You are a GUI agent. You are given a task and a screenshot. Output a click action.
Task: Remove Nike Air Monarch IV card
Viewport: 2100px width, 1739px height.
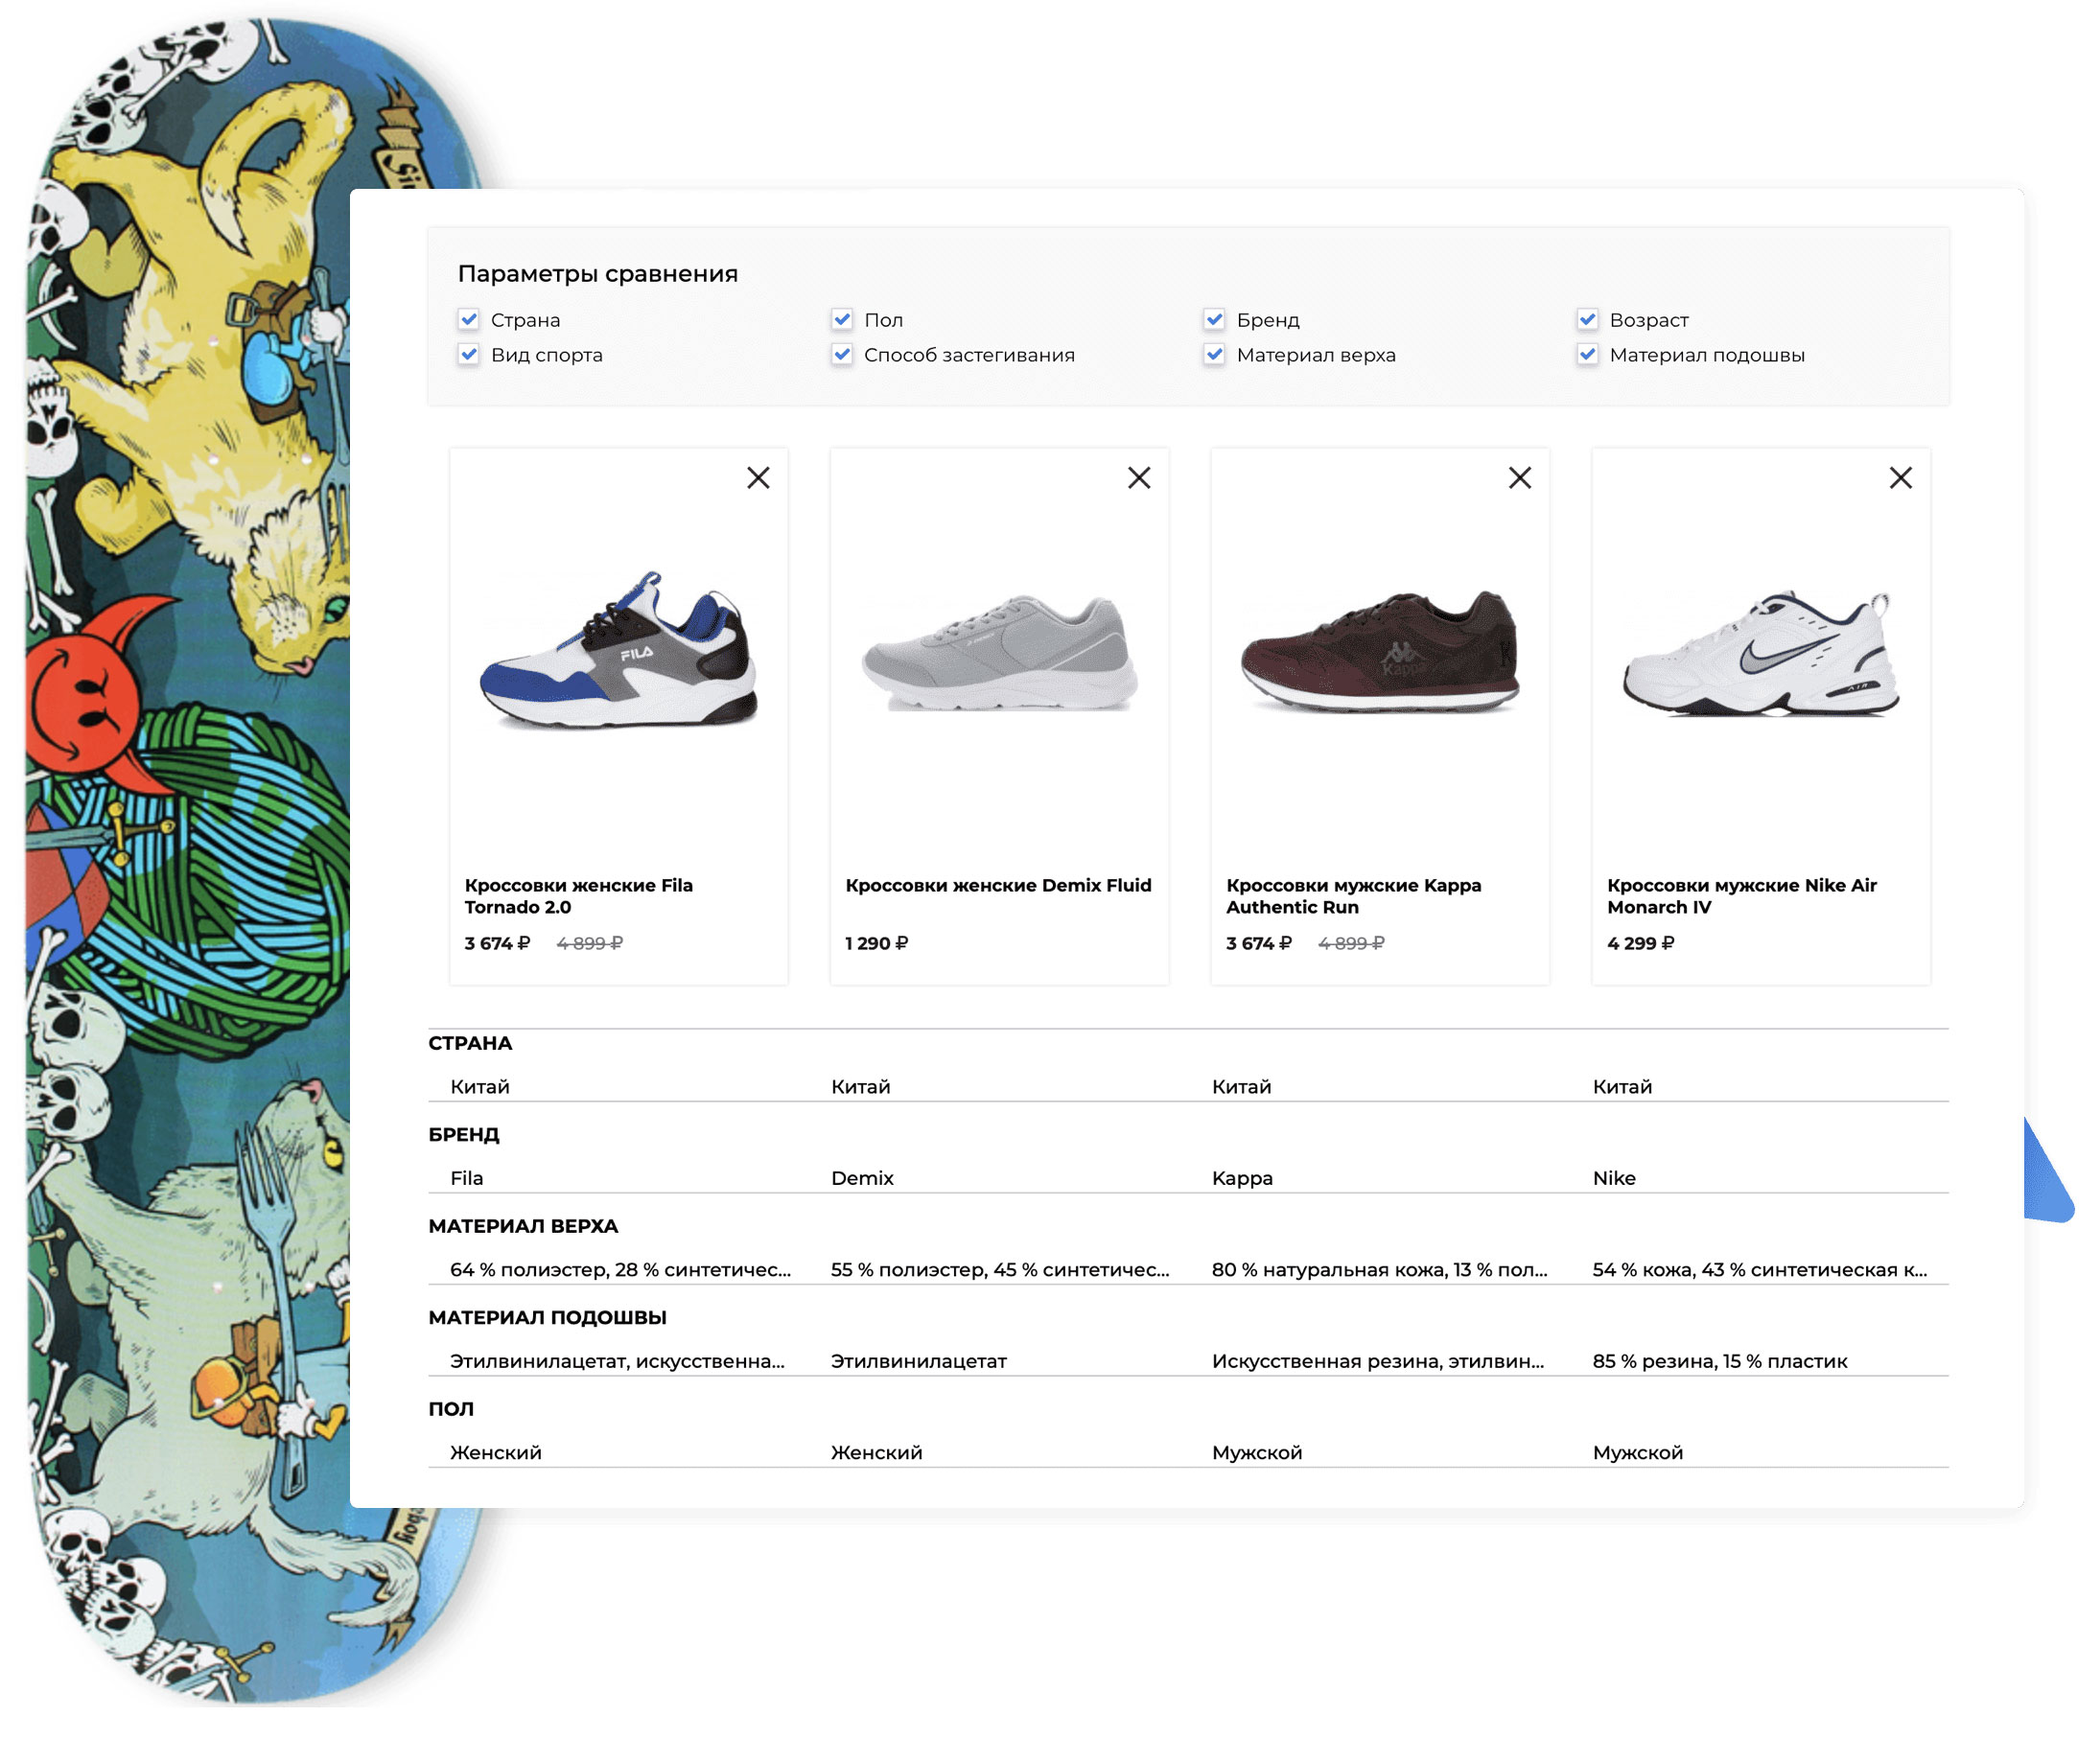1901,478
